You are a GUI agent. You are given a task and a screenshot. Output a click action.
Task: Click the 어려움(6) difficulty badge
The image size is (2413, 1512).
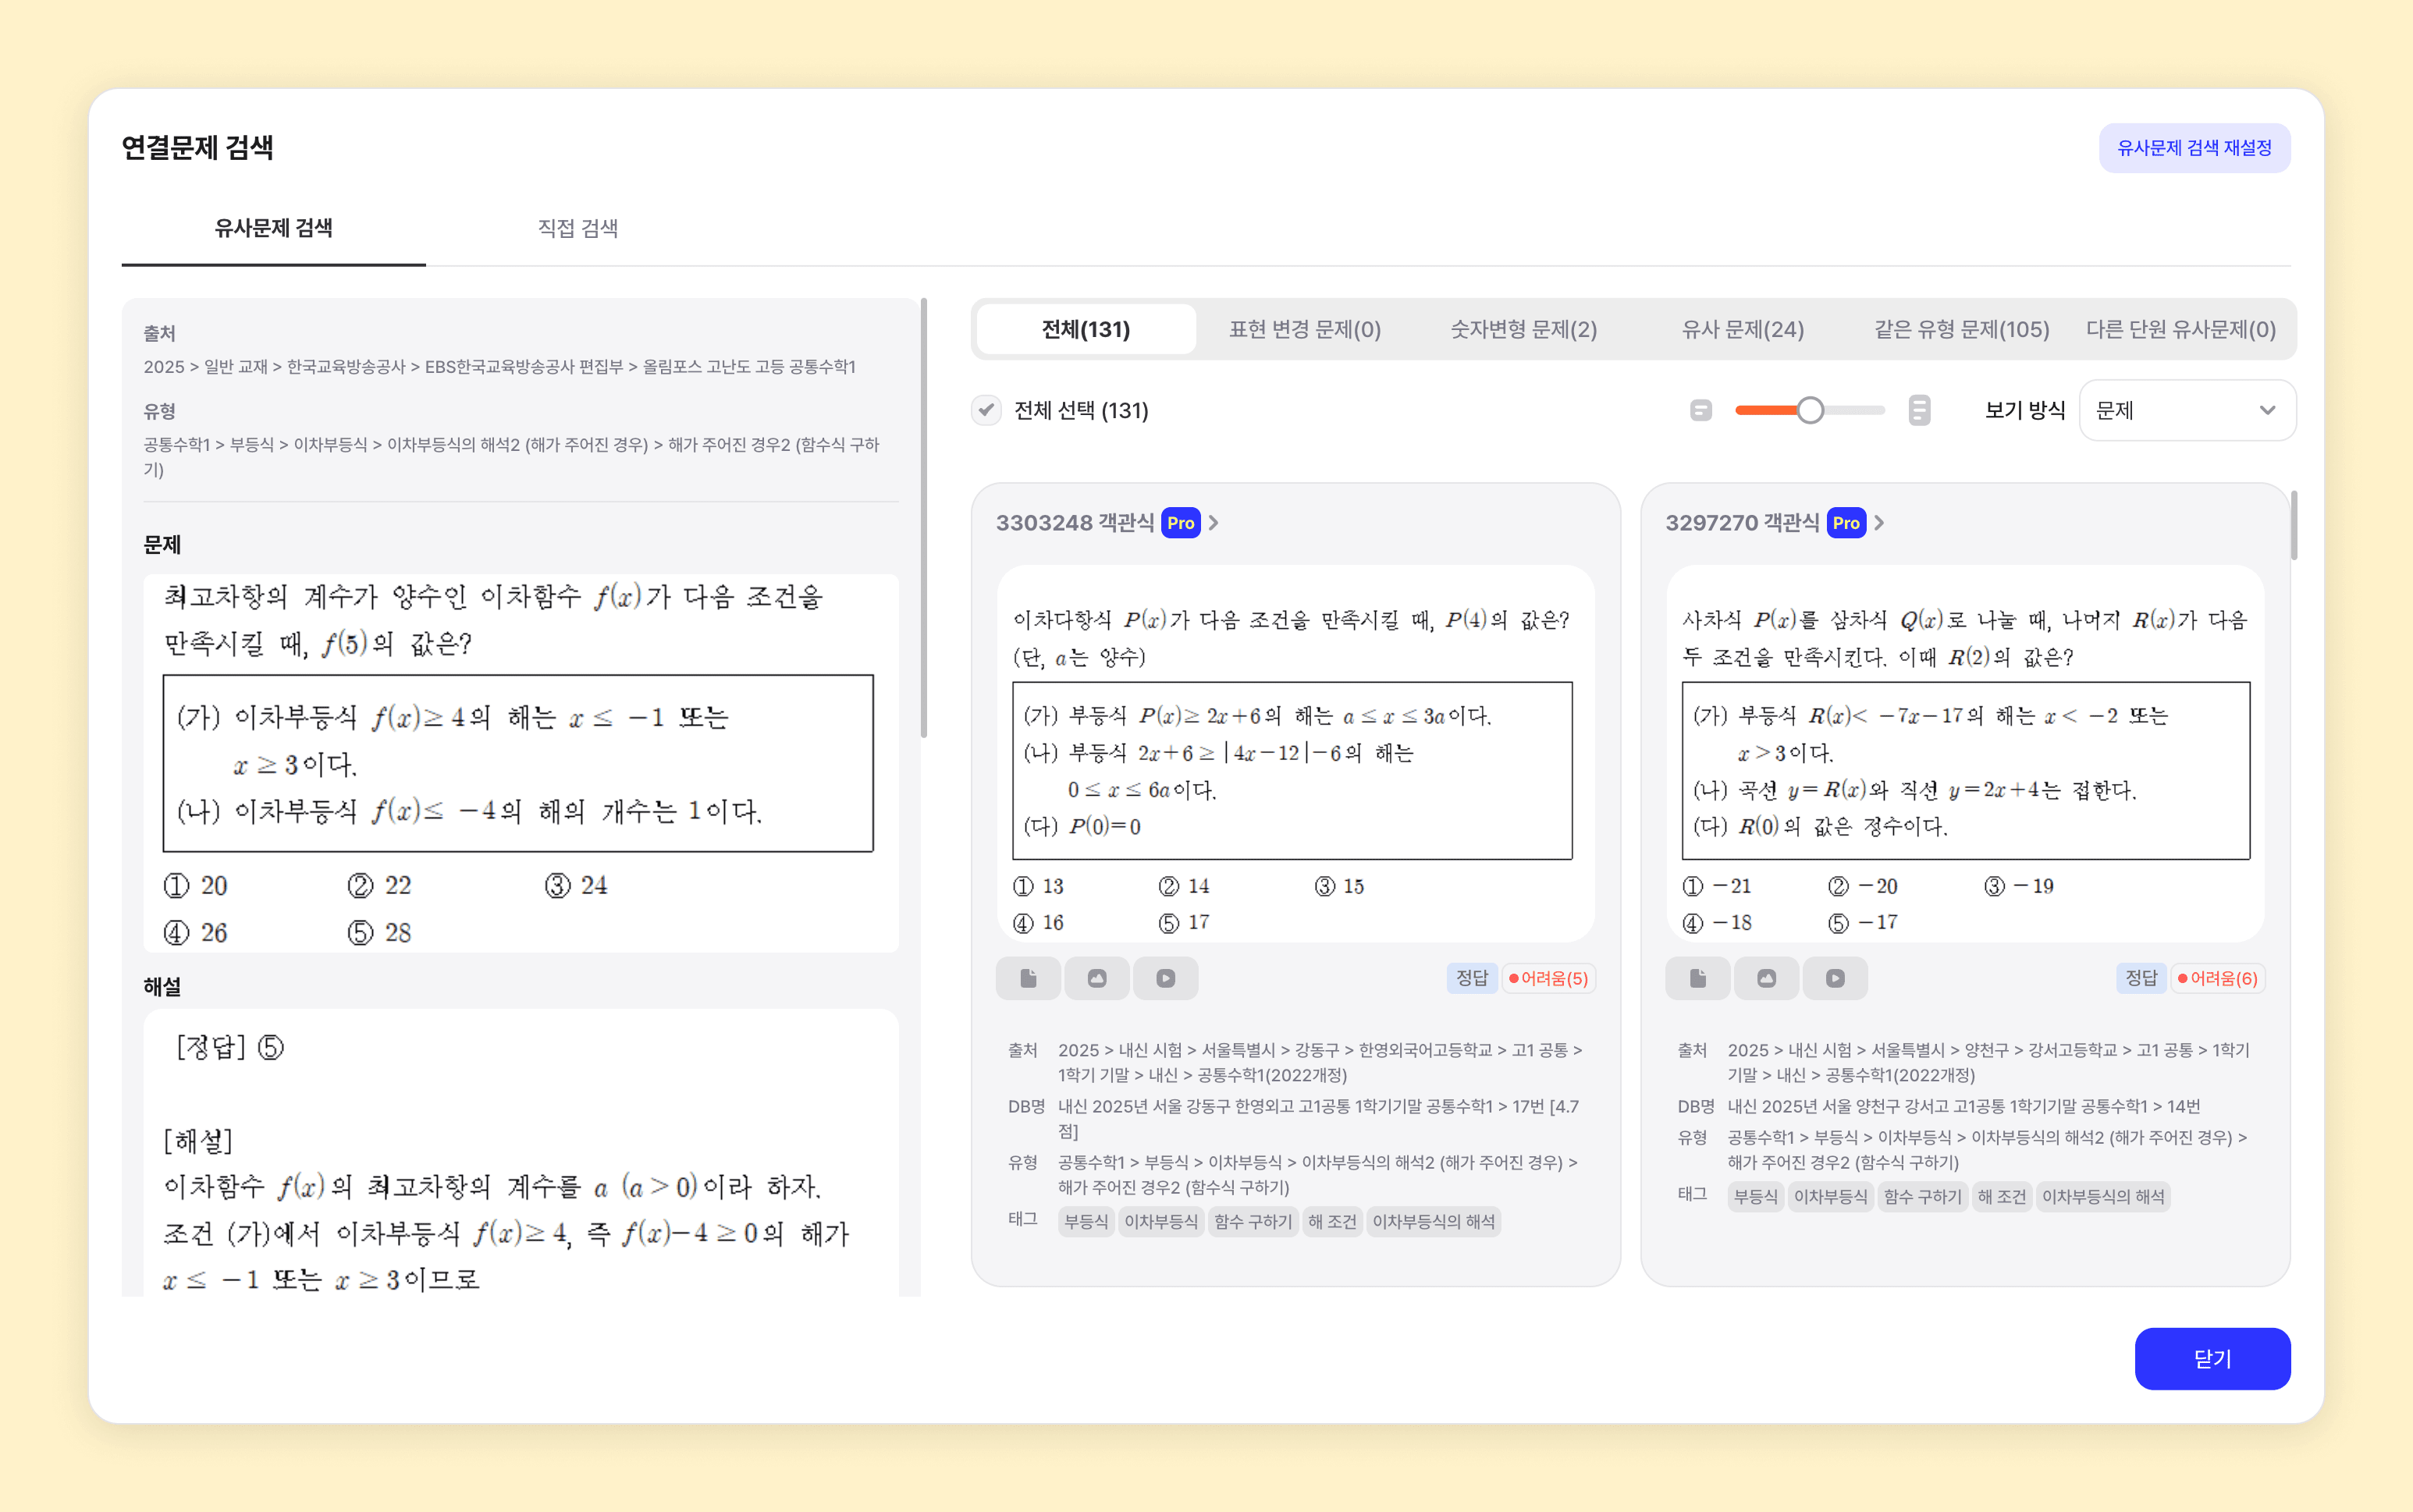tap(2219, 978)
